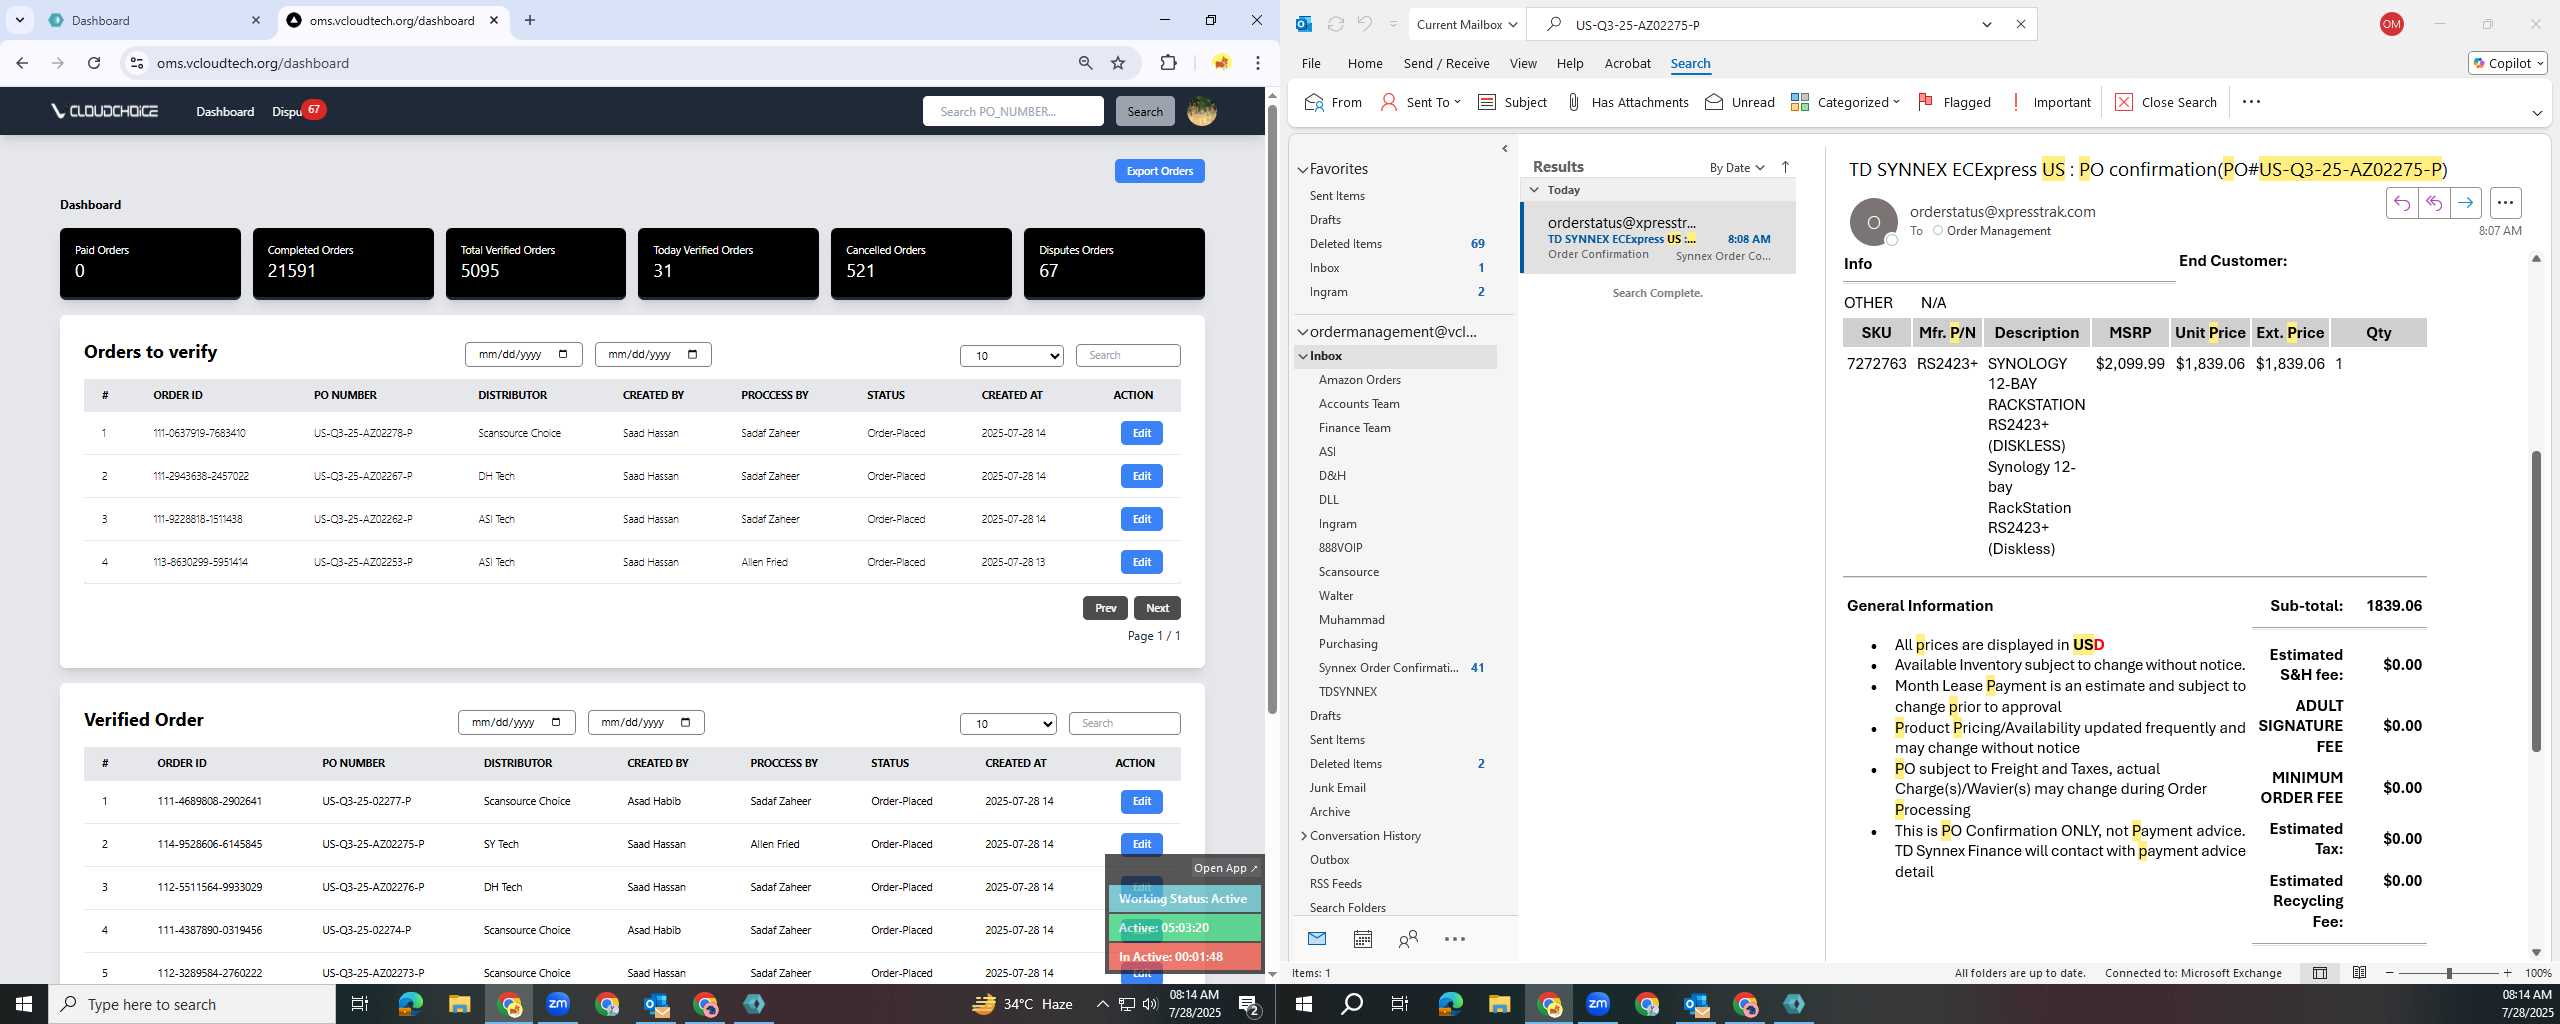Viewport: 2560px width, 1024px height.
Task: Open the Categorized filter dropdown
Action: (x=1845, y=102)
